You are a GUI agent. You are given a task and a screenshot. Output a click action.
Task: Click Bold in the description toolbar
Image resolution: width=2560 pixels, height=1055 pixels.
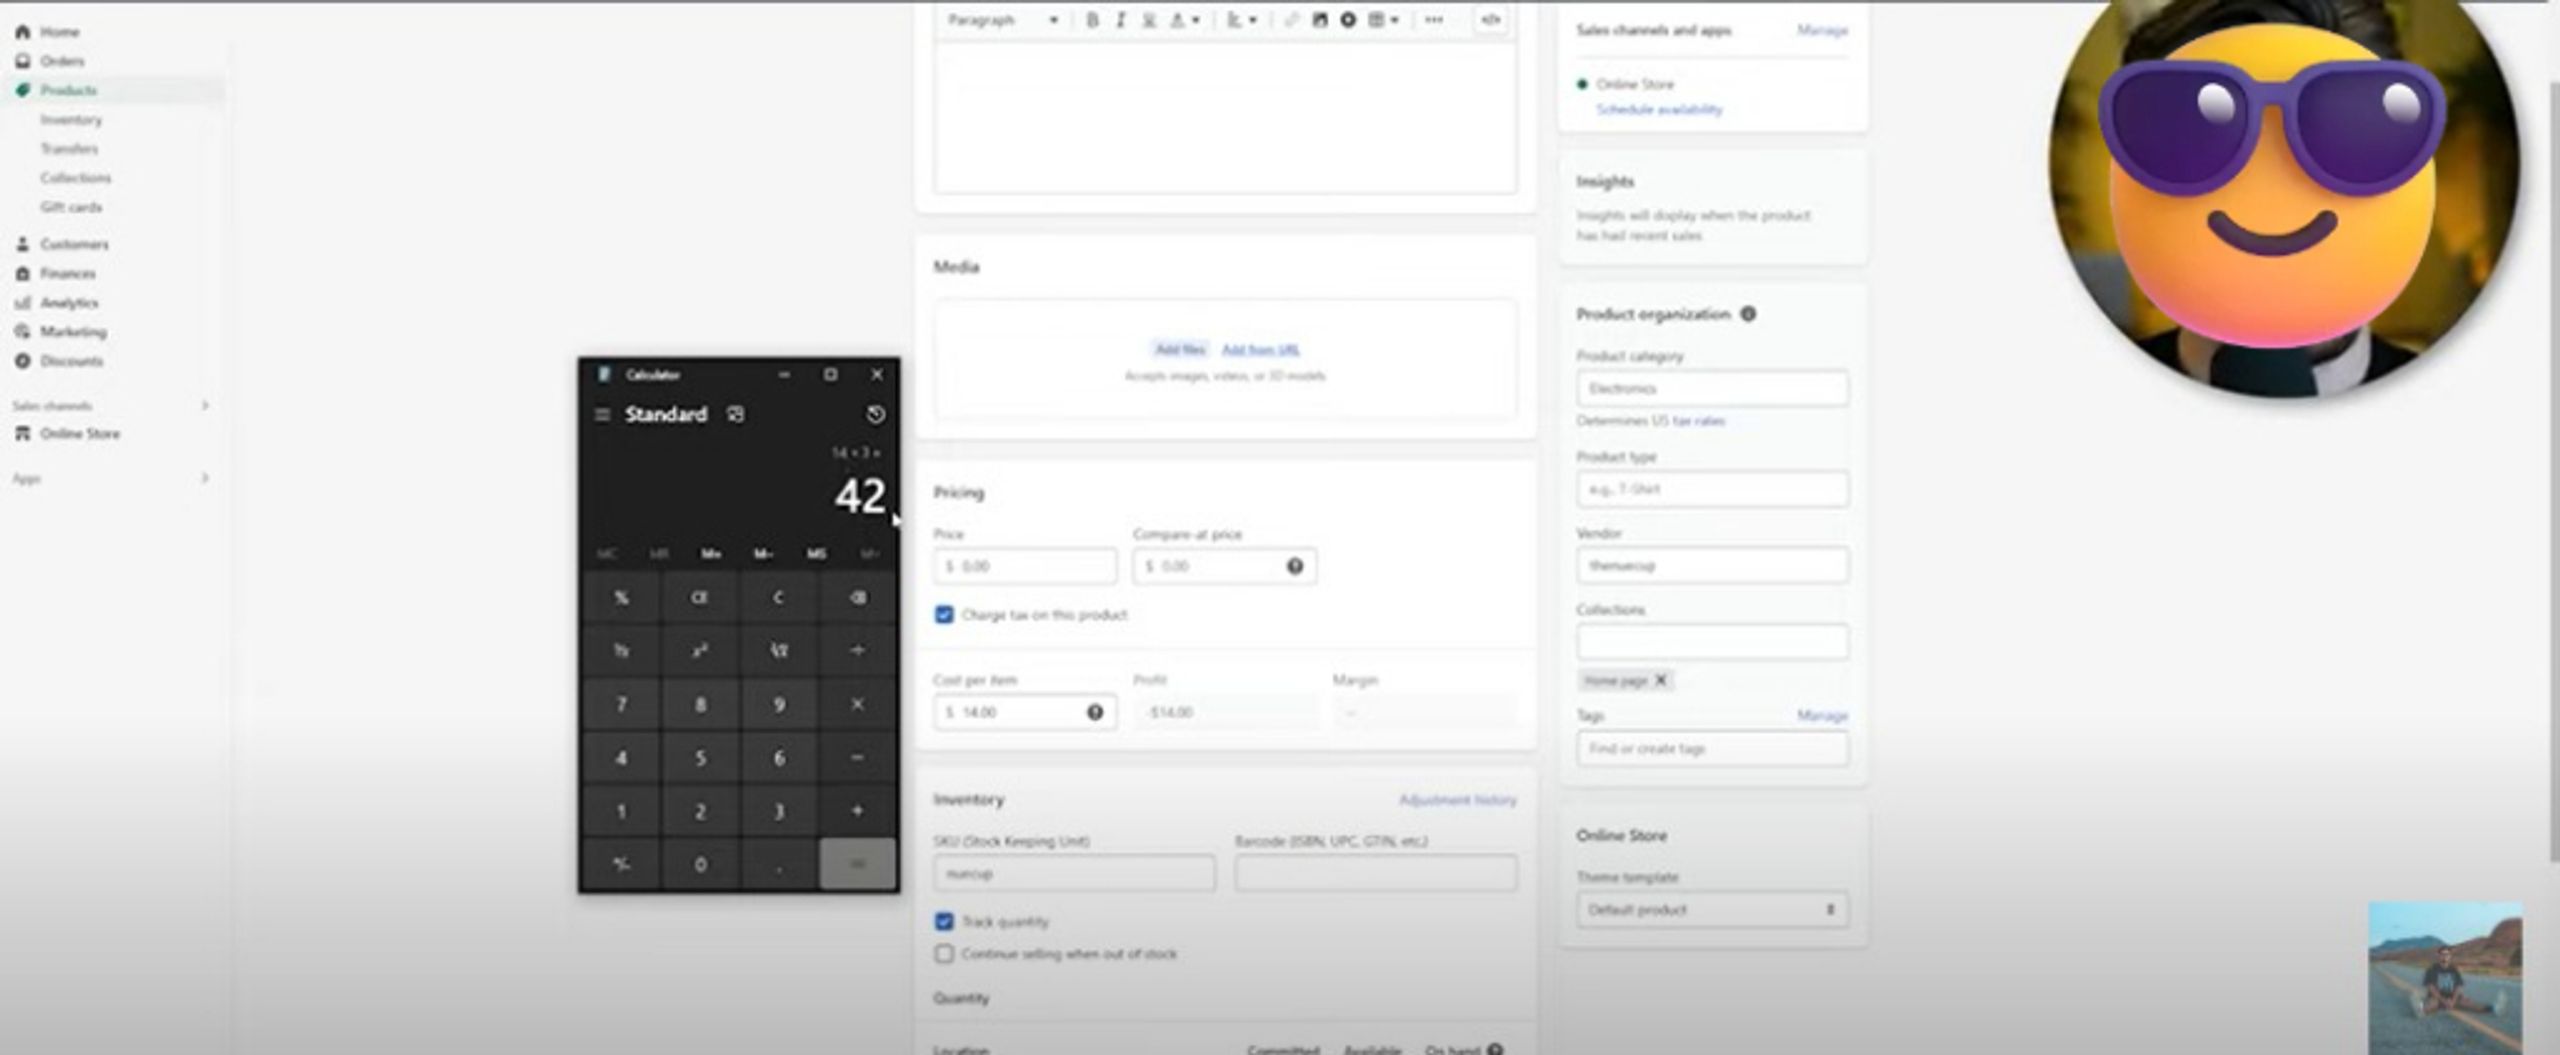(1092, 20)
